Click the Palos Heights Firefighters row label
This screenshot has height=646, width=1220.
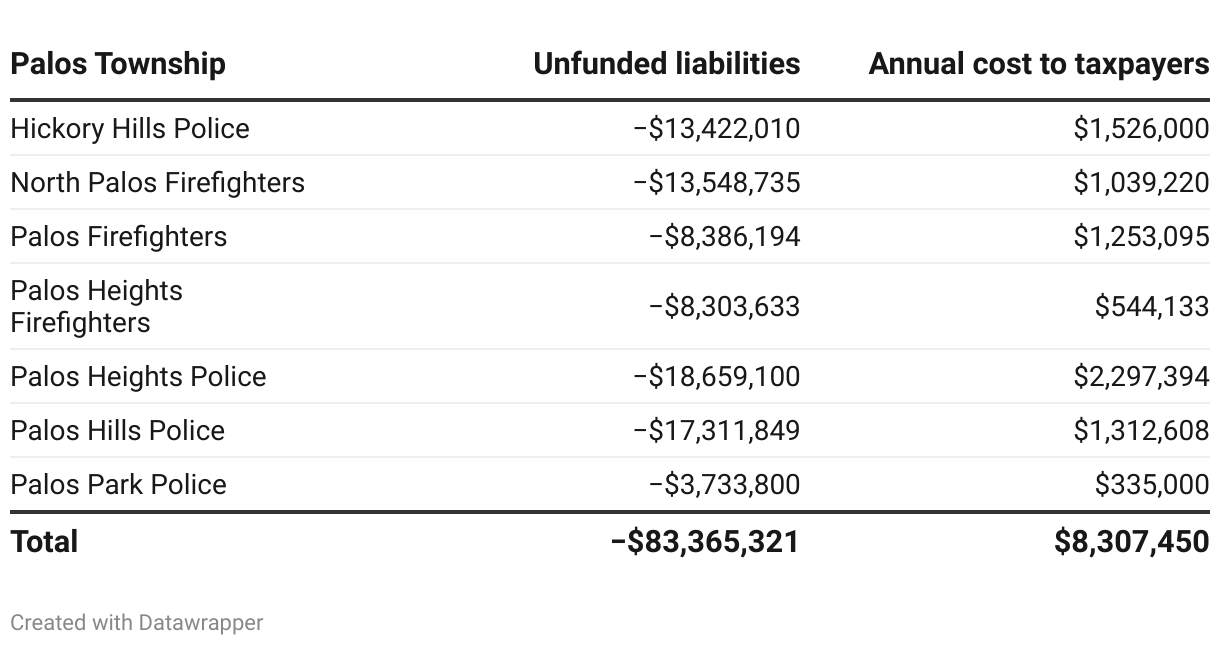96,306
